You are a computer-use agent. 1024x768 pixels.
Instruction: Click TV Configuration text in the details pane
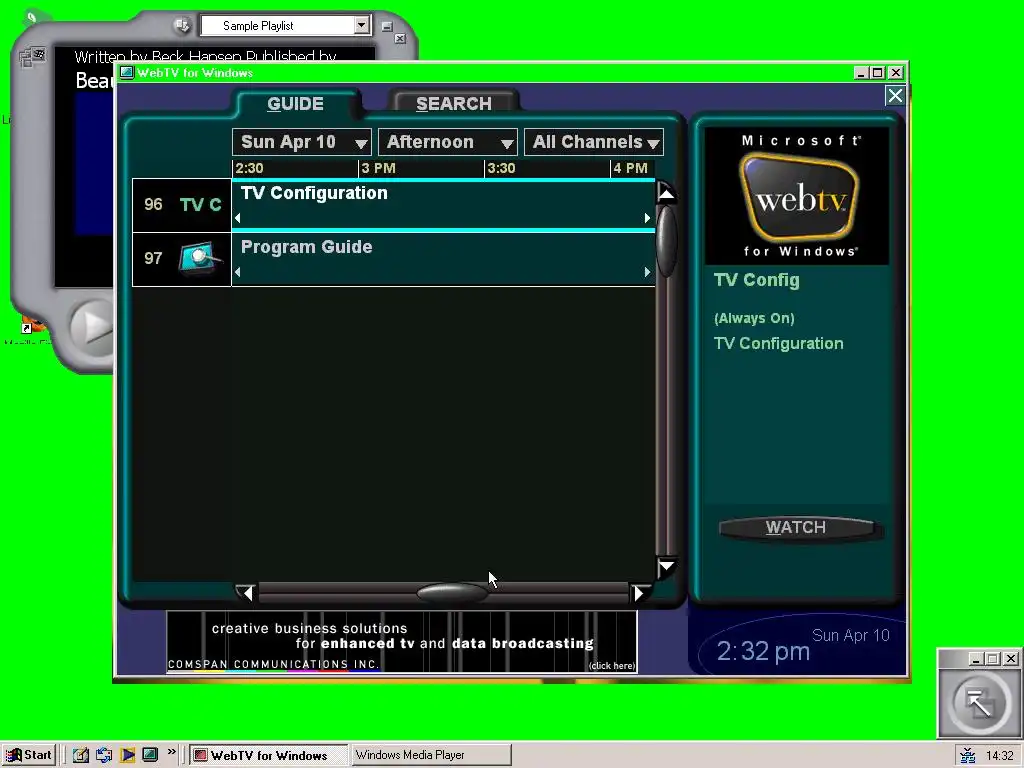pyautogui.click(x=778, y=344)
